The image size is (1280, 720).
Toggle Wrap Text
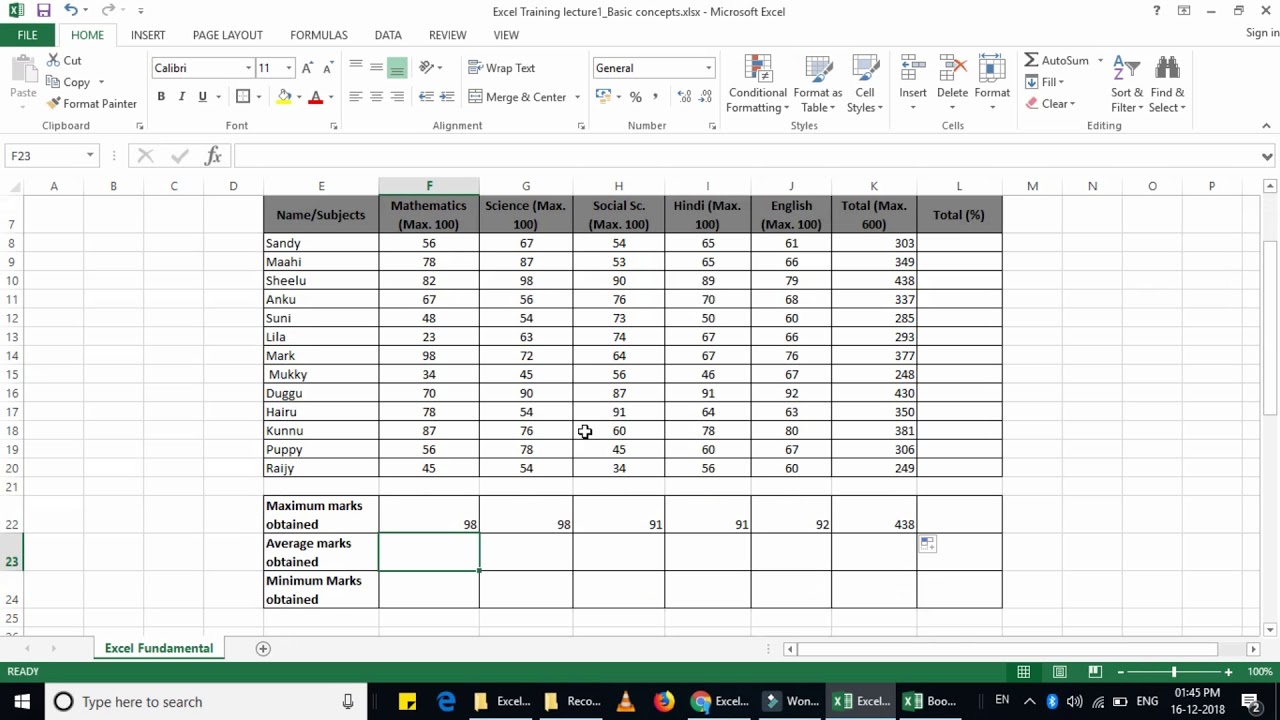click(x=502, y=68)
